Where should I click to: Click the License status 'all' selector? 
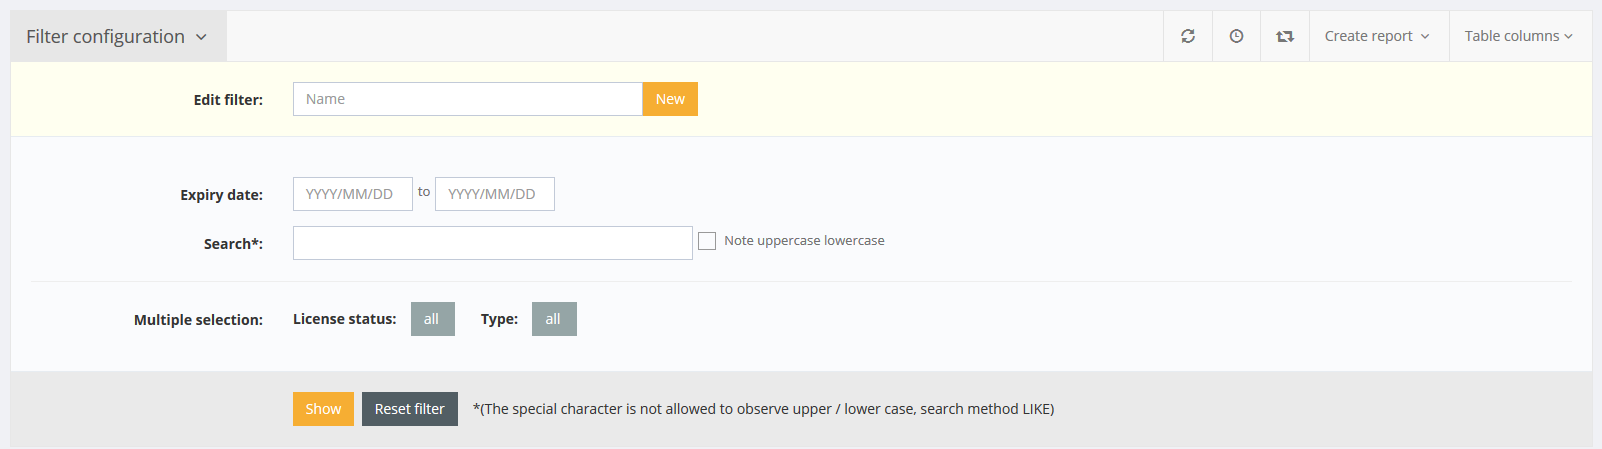point(432,319)
